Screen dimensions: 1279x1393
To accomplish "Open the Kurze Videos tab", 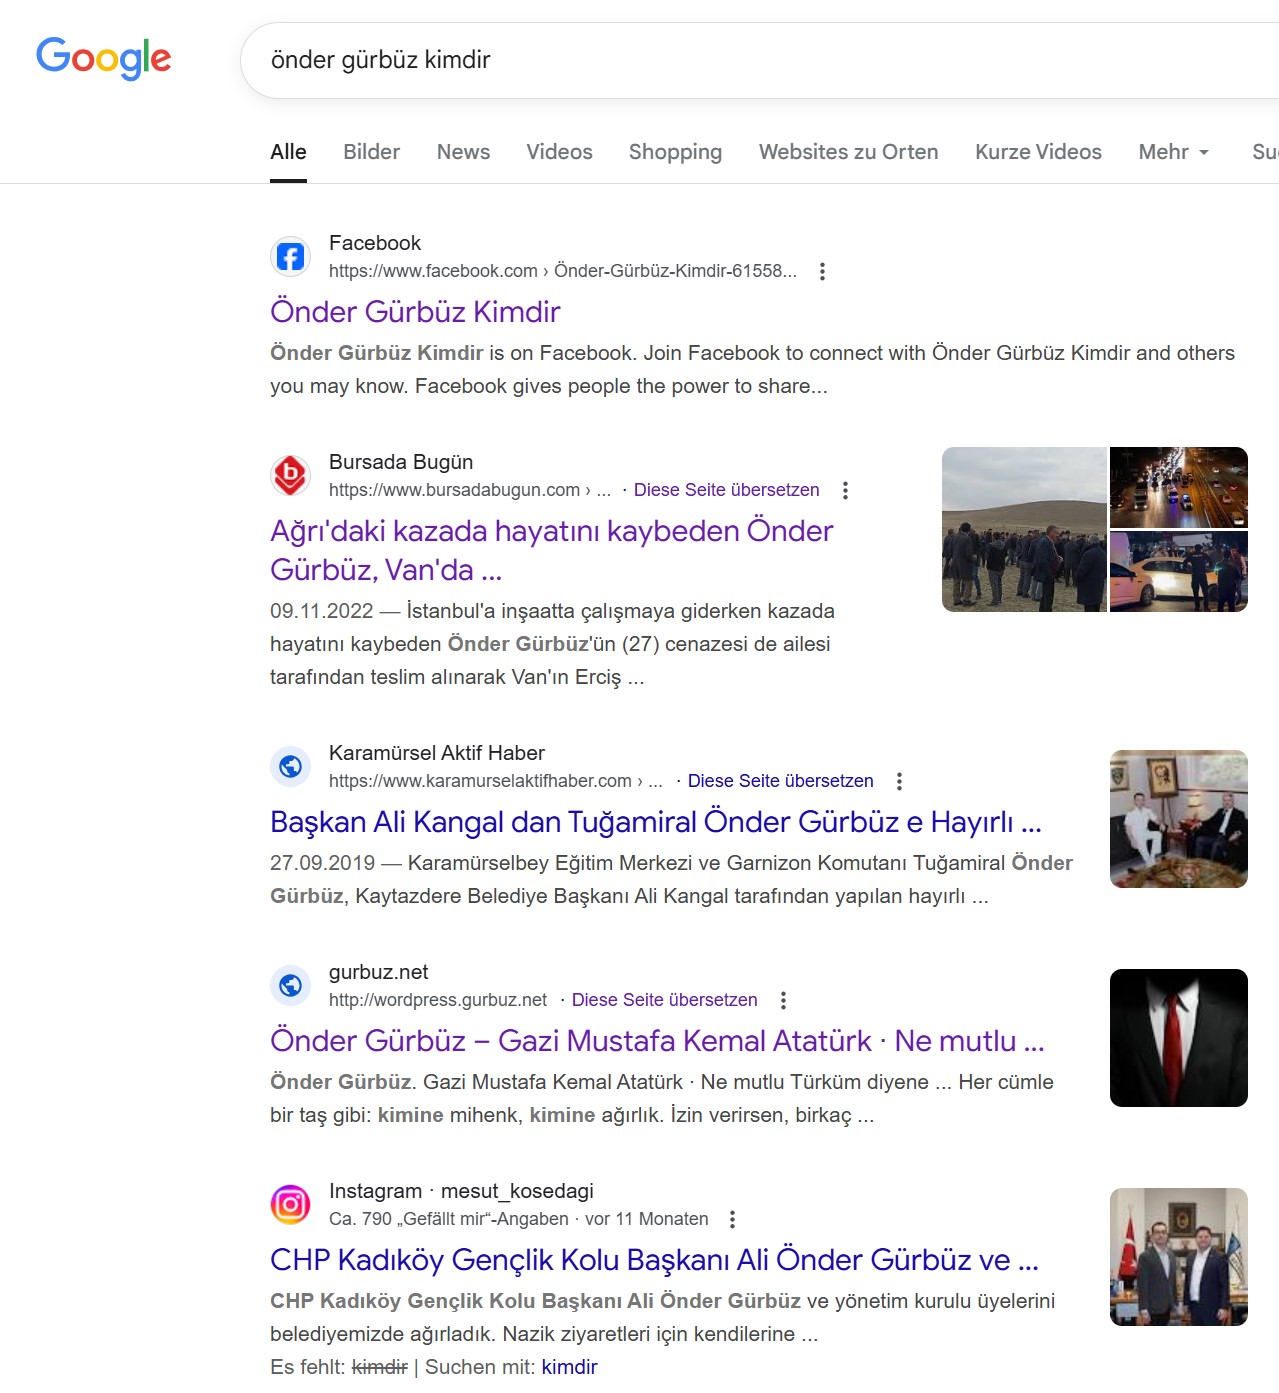I will pyautogui.click(x=1038, y=152).
